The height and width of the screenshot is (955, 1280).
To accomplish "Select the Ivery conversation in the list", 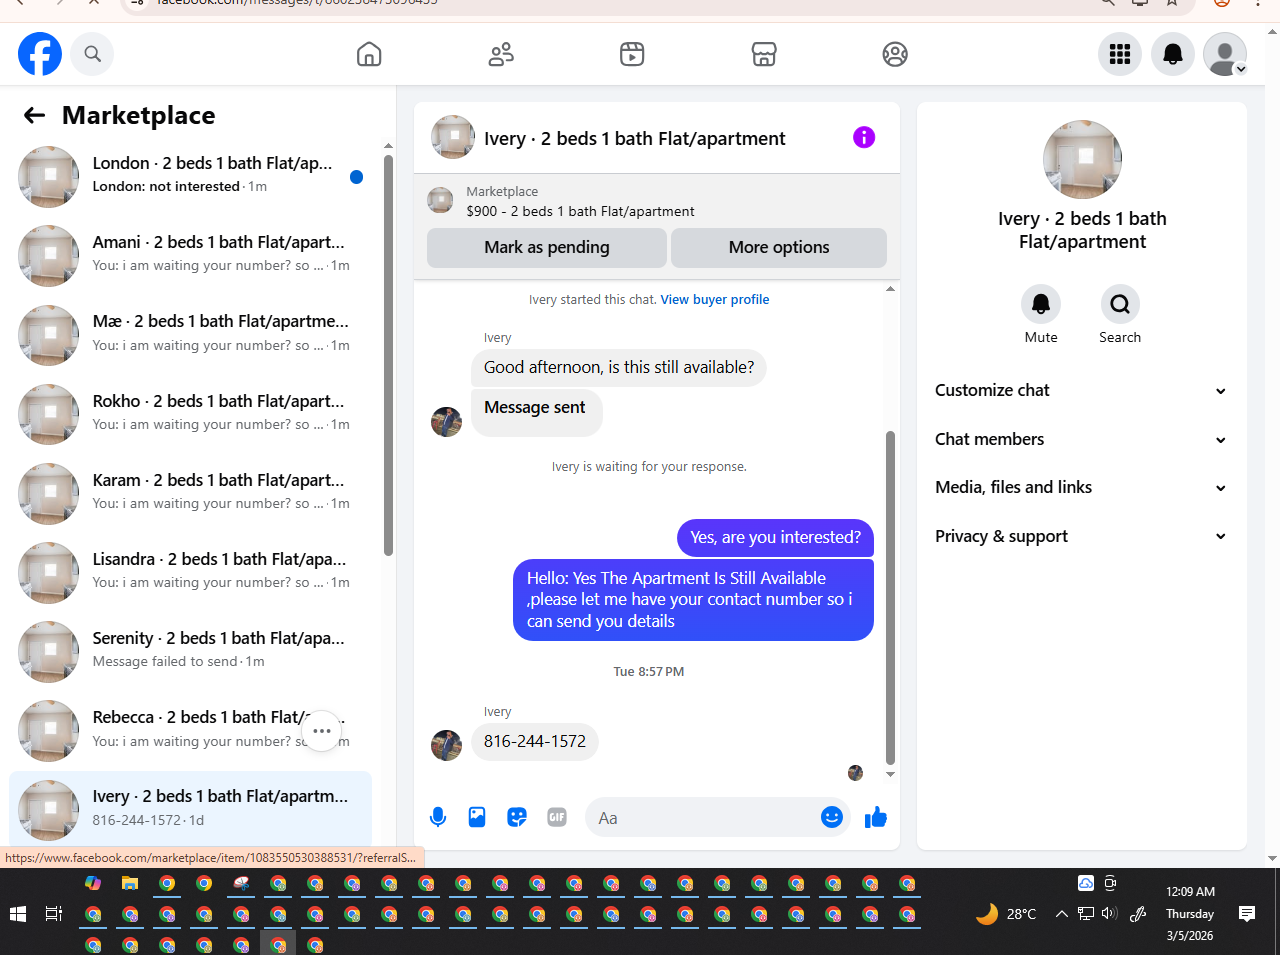I will click(x=190, y=809).
